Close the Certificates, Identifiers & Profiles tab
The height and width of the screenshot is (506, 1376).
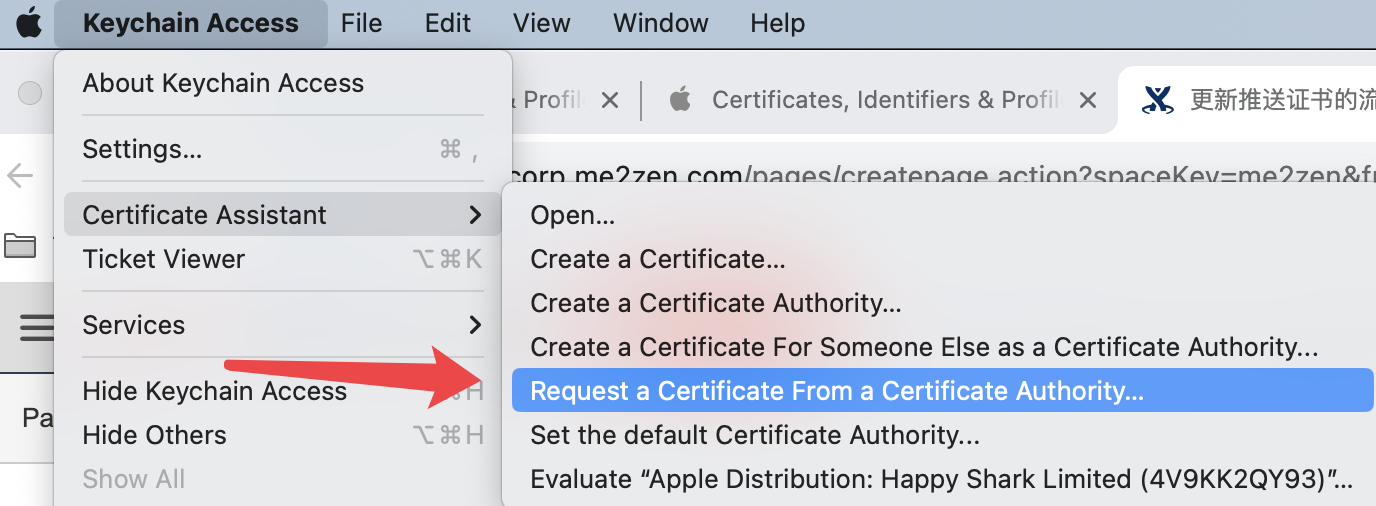1088,100
